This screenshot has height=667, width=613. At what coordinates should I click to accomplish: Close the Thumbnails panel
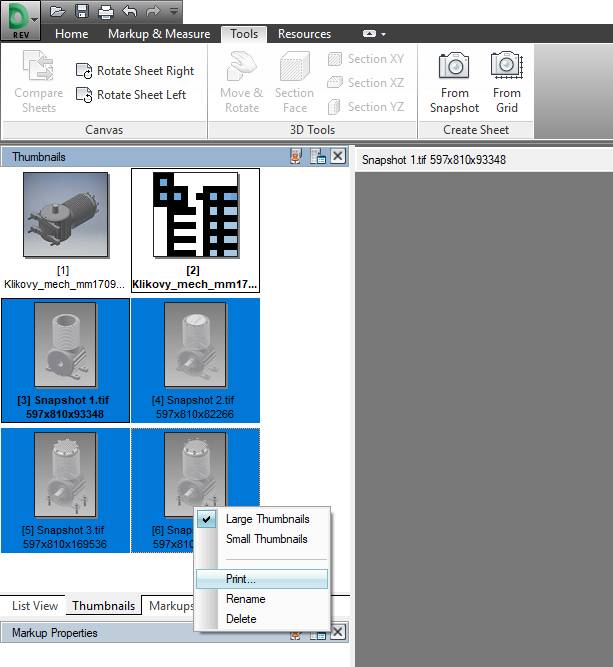pyautogui.click(x=338, y=156)
